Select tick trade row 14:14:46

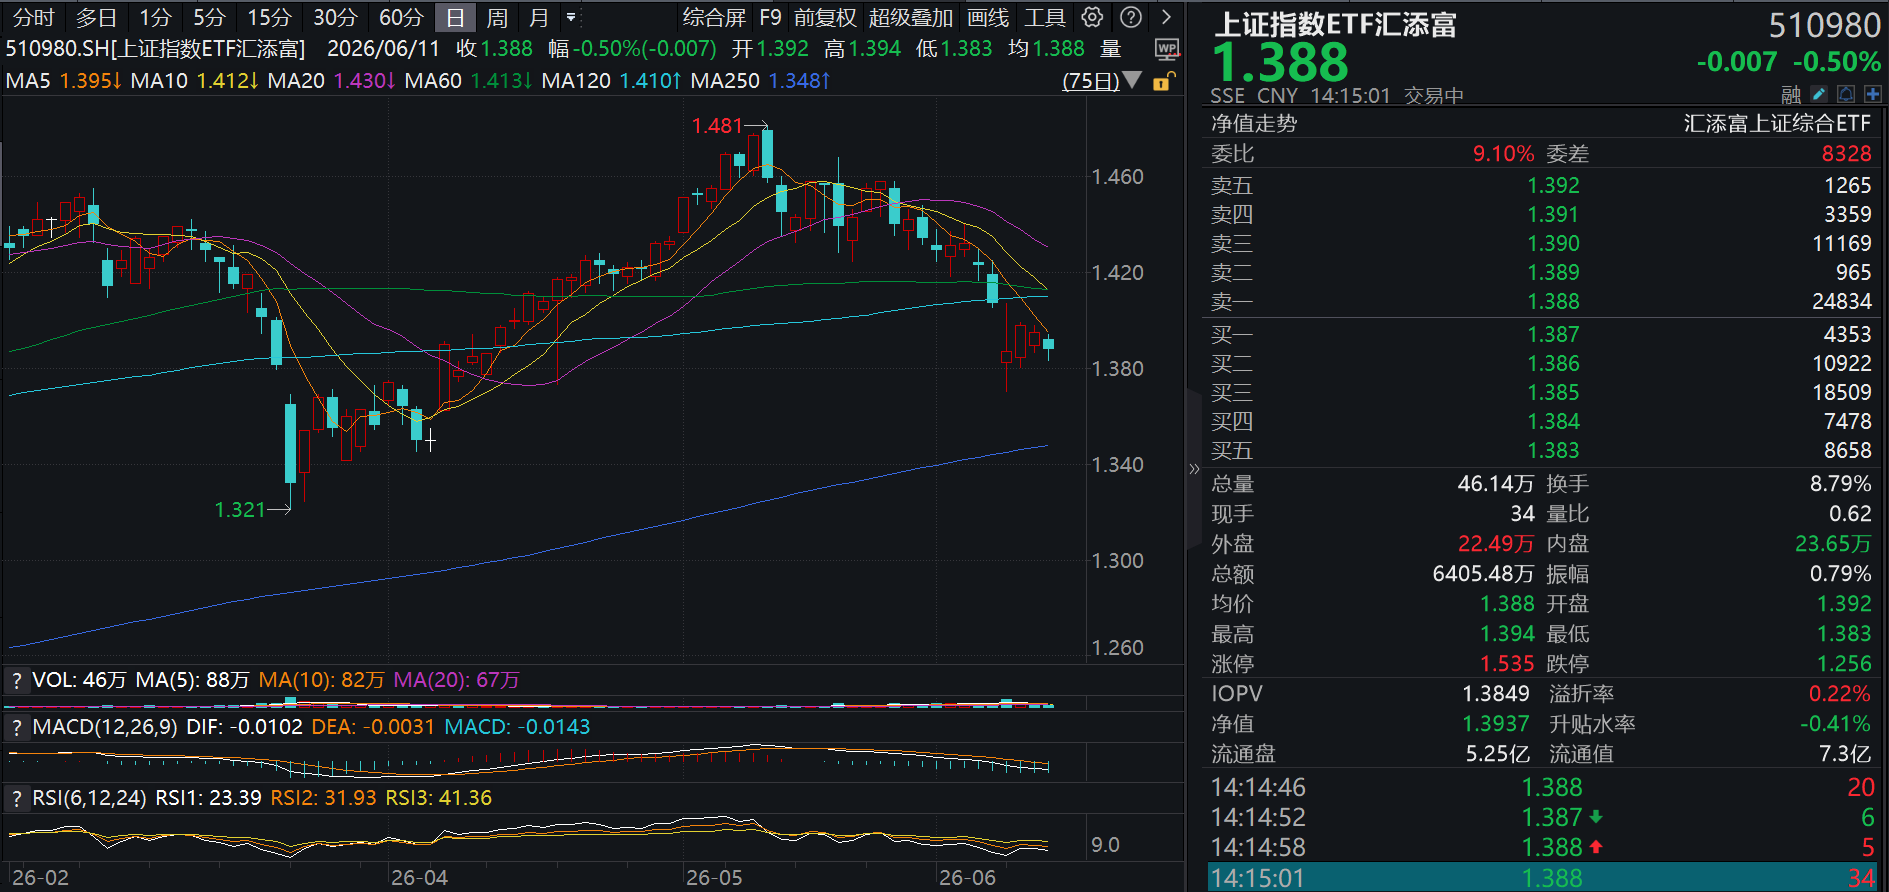[x=1545, y=787]
